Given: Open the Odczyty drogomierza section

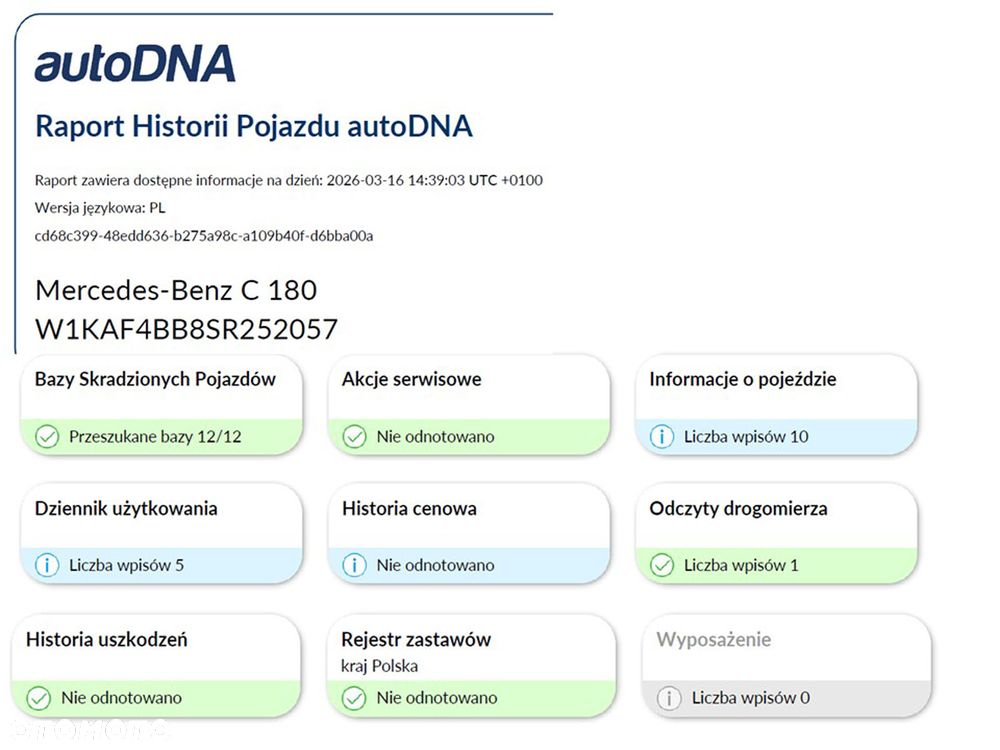Looking at the screenshot, I should pos(776,534).
